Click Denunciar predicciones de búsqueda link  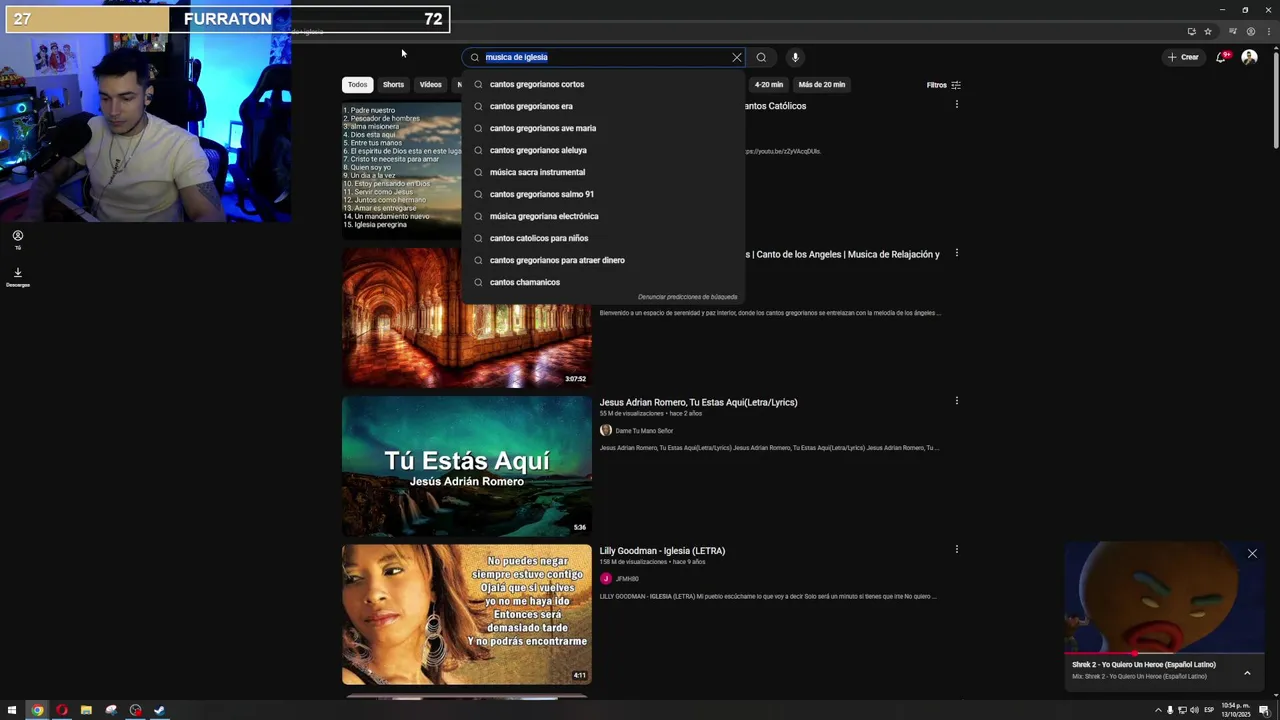click(687, 297)
